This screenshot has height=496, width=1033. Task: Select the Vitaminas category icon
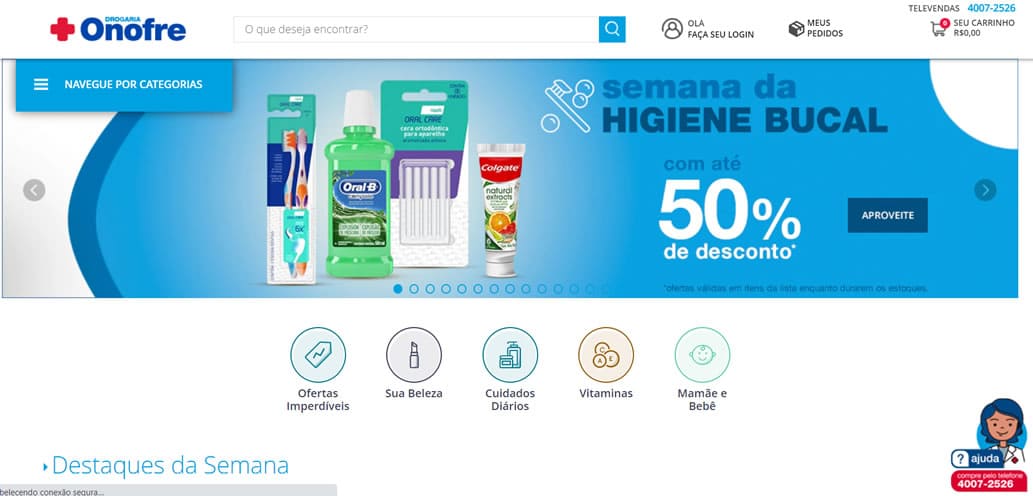tap(606, 355)
